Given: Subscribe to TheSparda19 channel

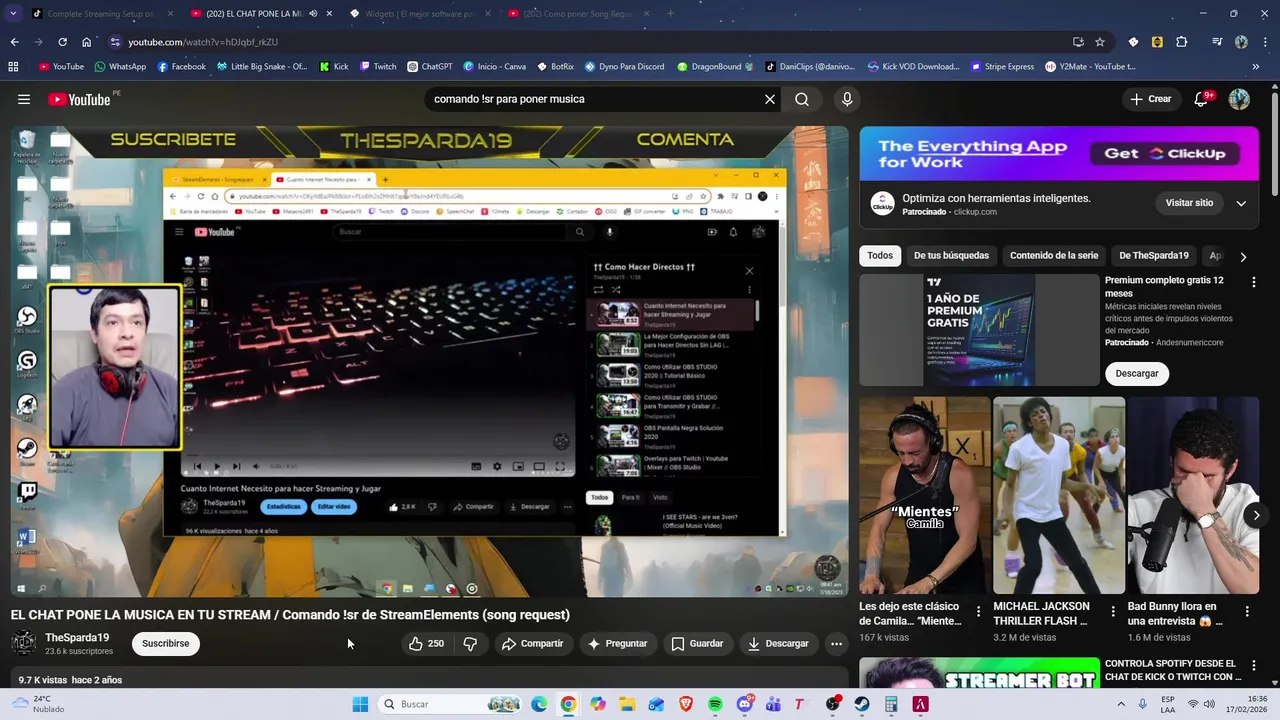Looking at the screenshot, I should [165, 644].
